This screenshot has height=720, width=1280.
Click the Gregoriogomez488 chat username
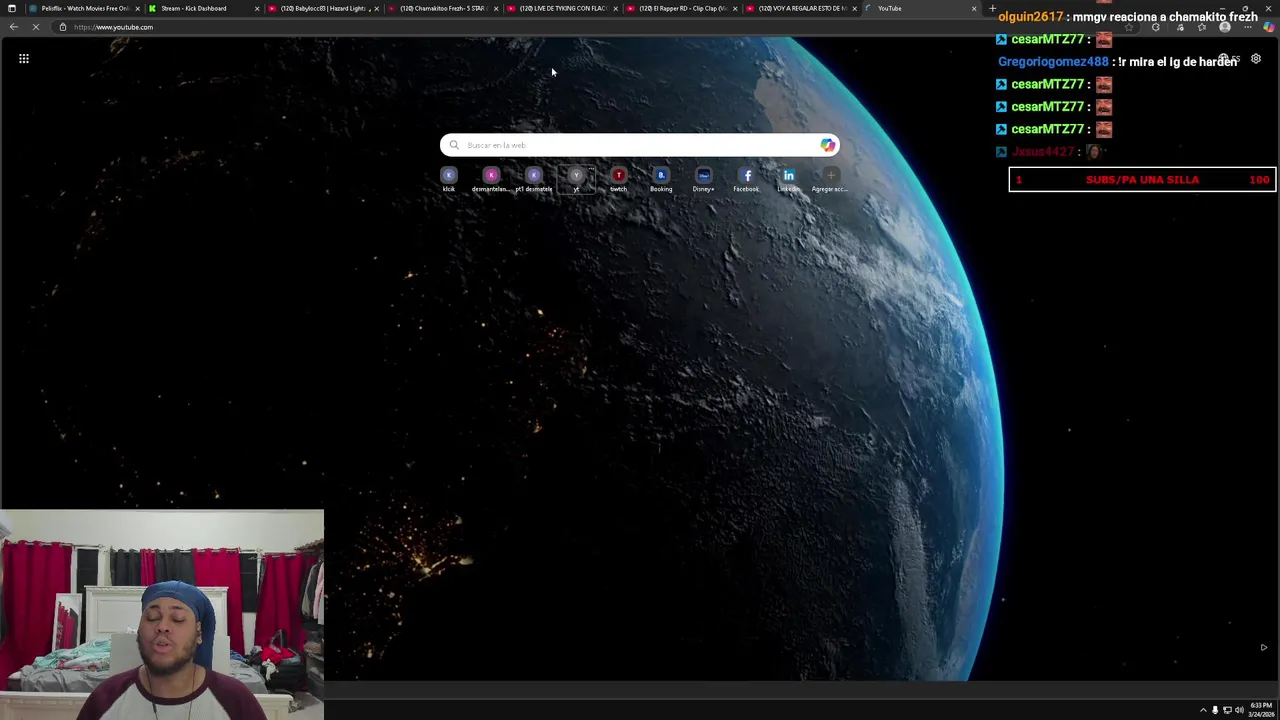[1053, 62]
